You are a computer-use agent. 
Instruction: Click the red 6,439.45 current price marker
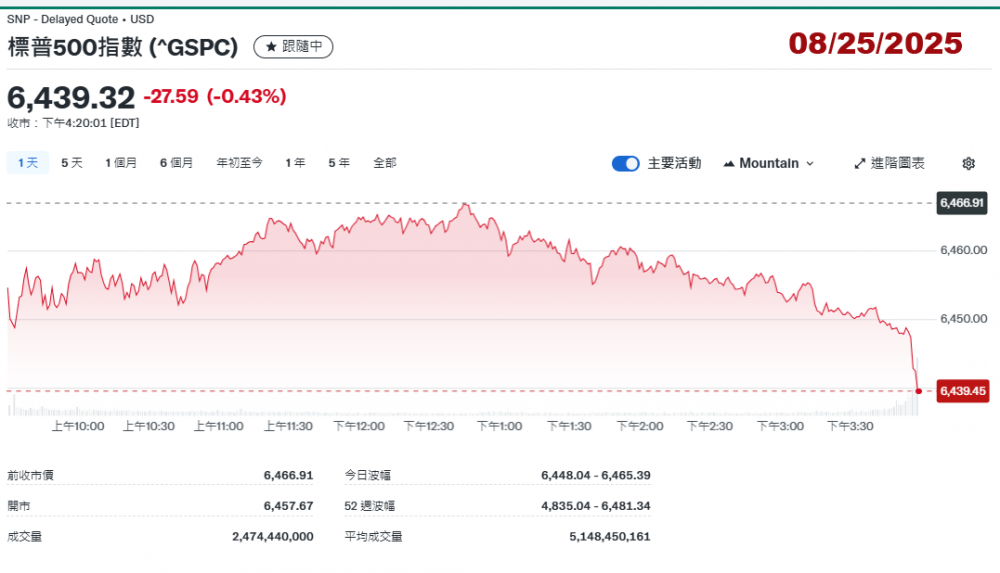(962, 391)
